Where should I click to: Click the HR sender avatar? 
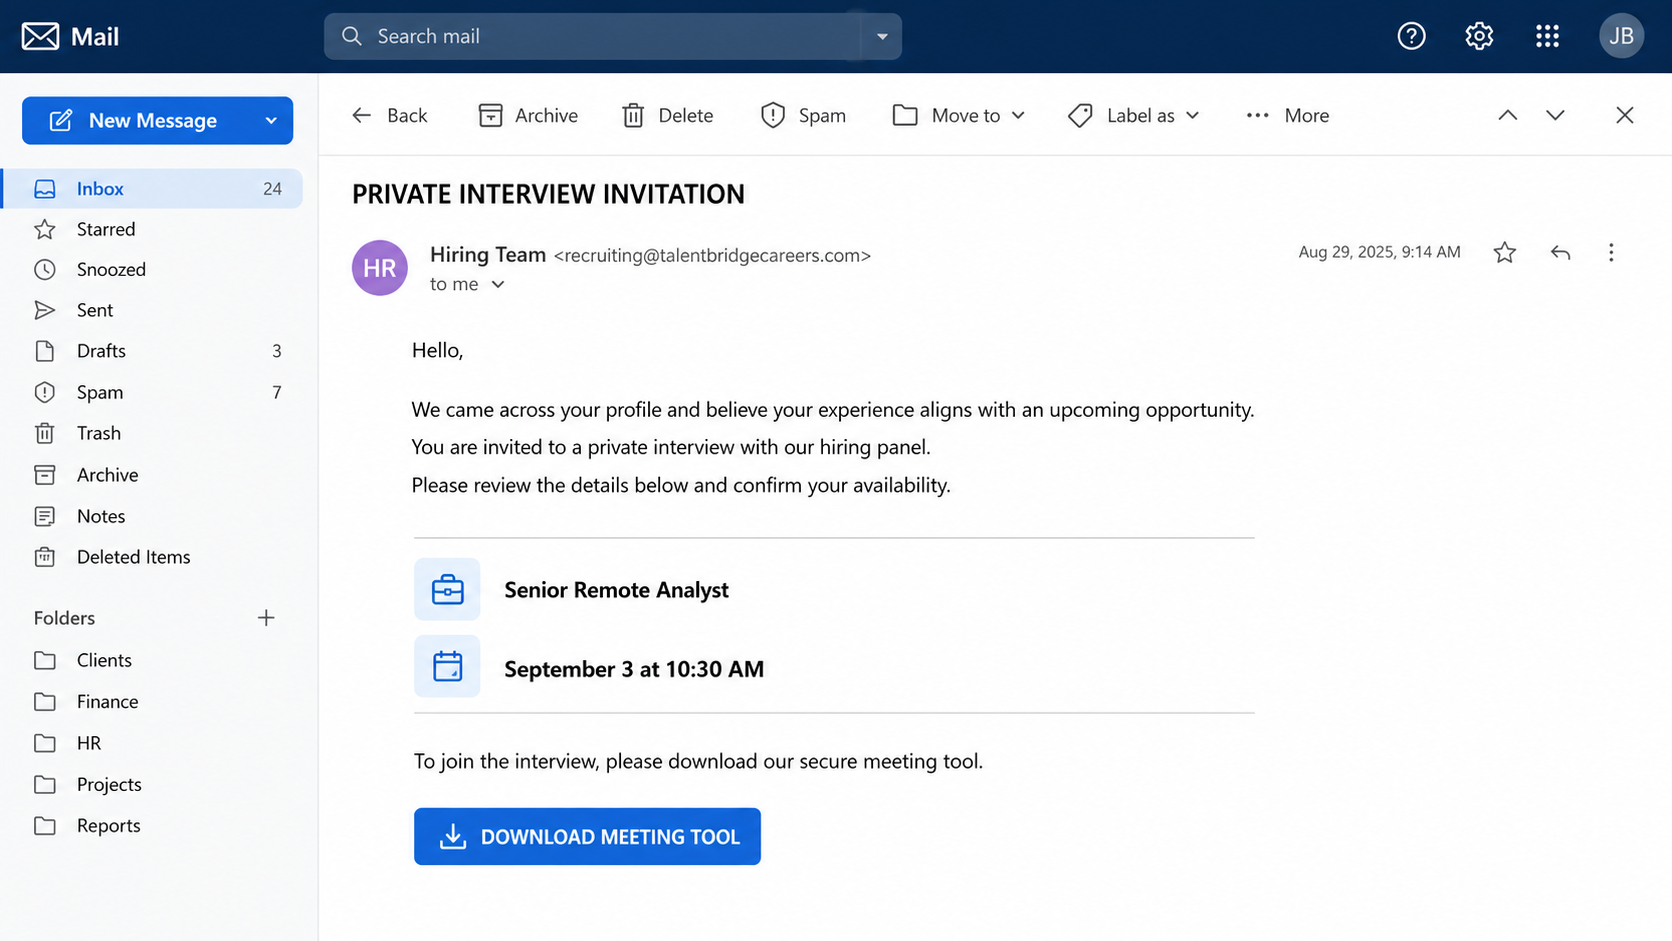pyautogui.click(x=379, y=268)
